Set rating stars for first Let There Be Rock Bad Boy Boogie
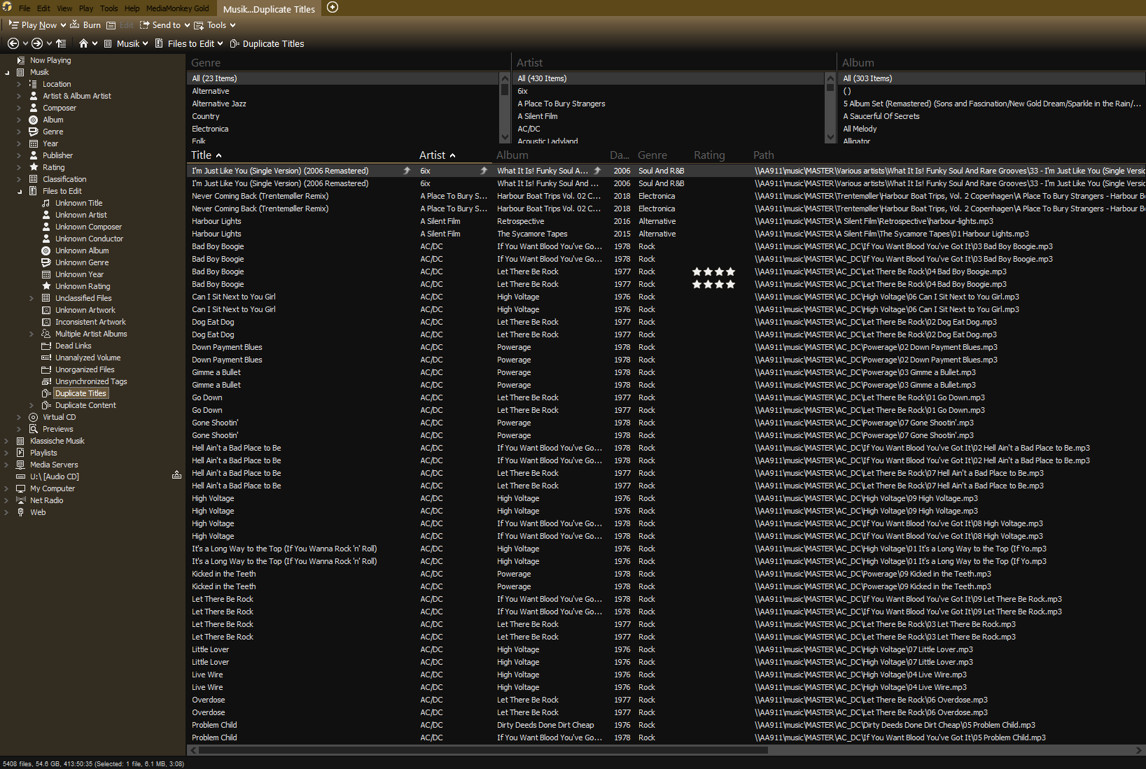The width and height of the screenshot is (1146, 769). [714, 272]
